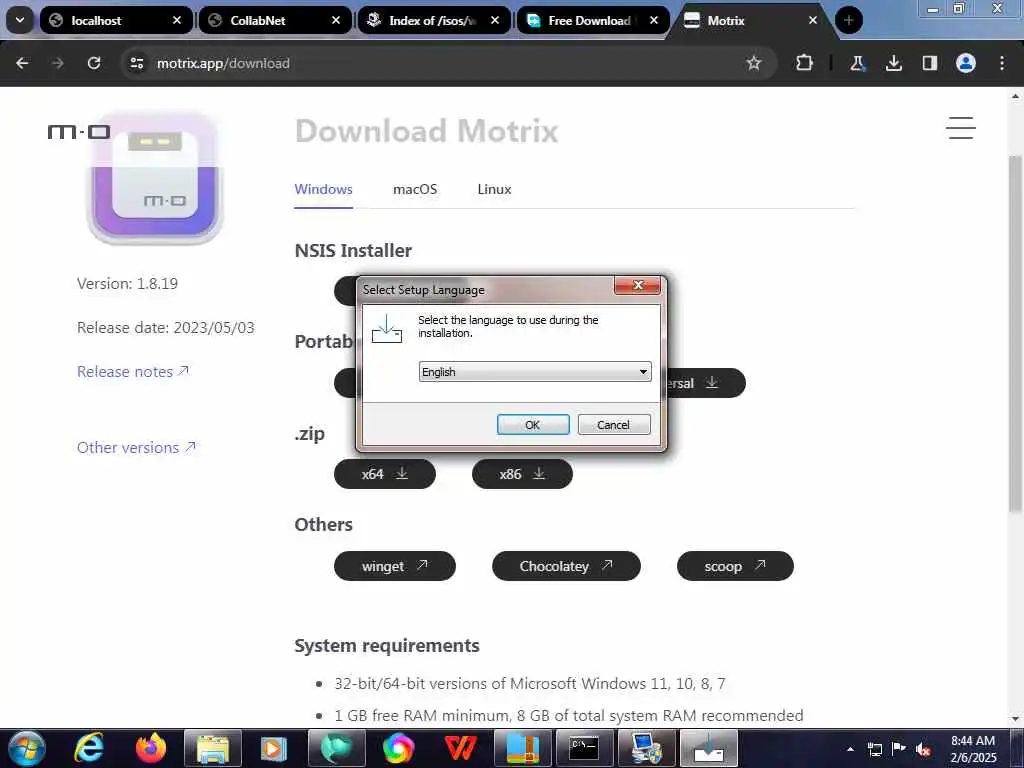This screenshot has height=768, width=1024.
Task: Open the English language dropdown
Action: [x=535, y=372]
